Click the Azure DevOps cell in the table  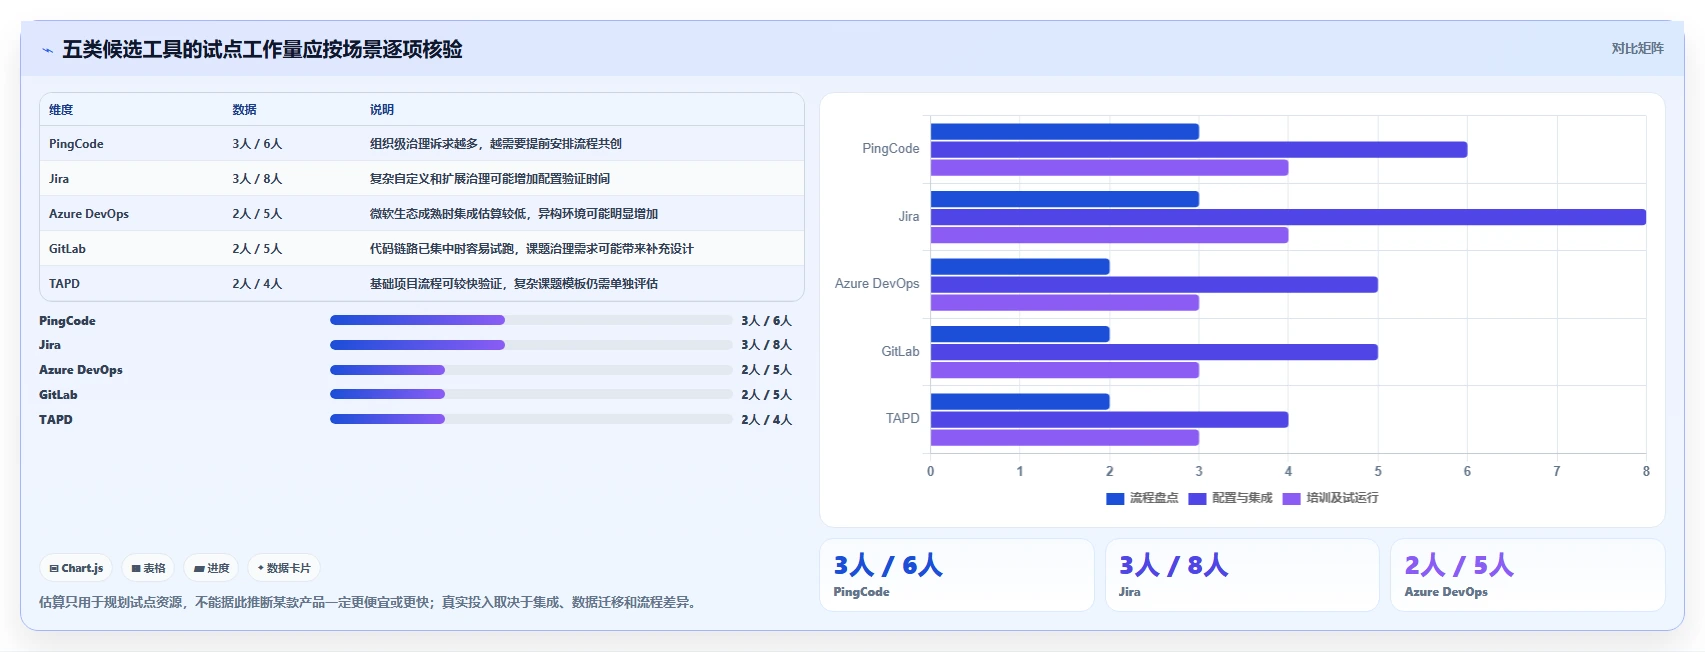89,214
